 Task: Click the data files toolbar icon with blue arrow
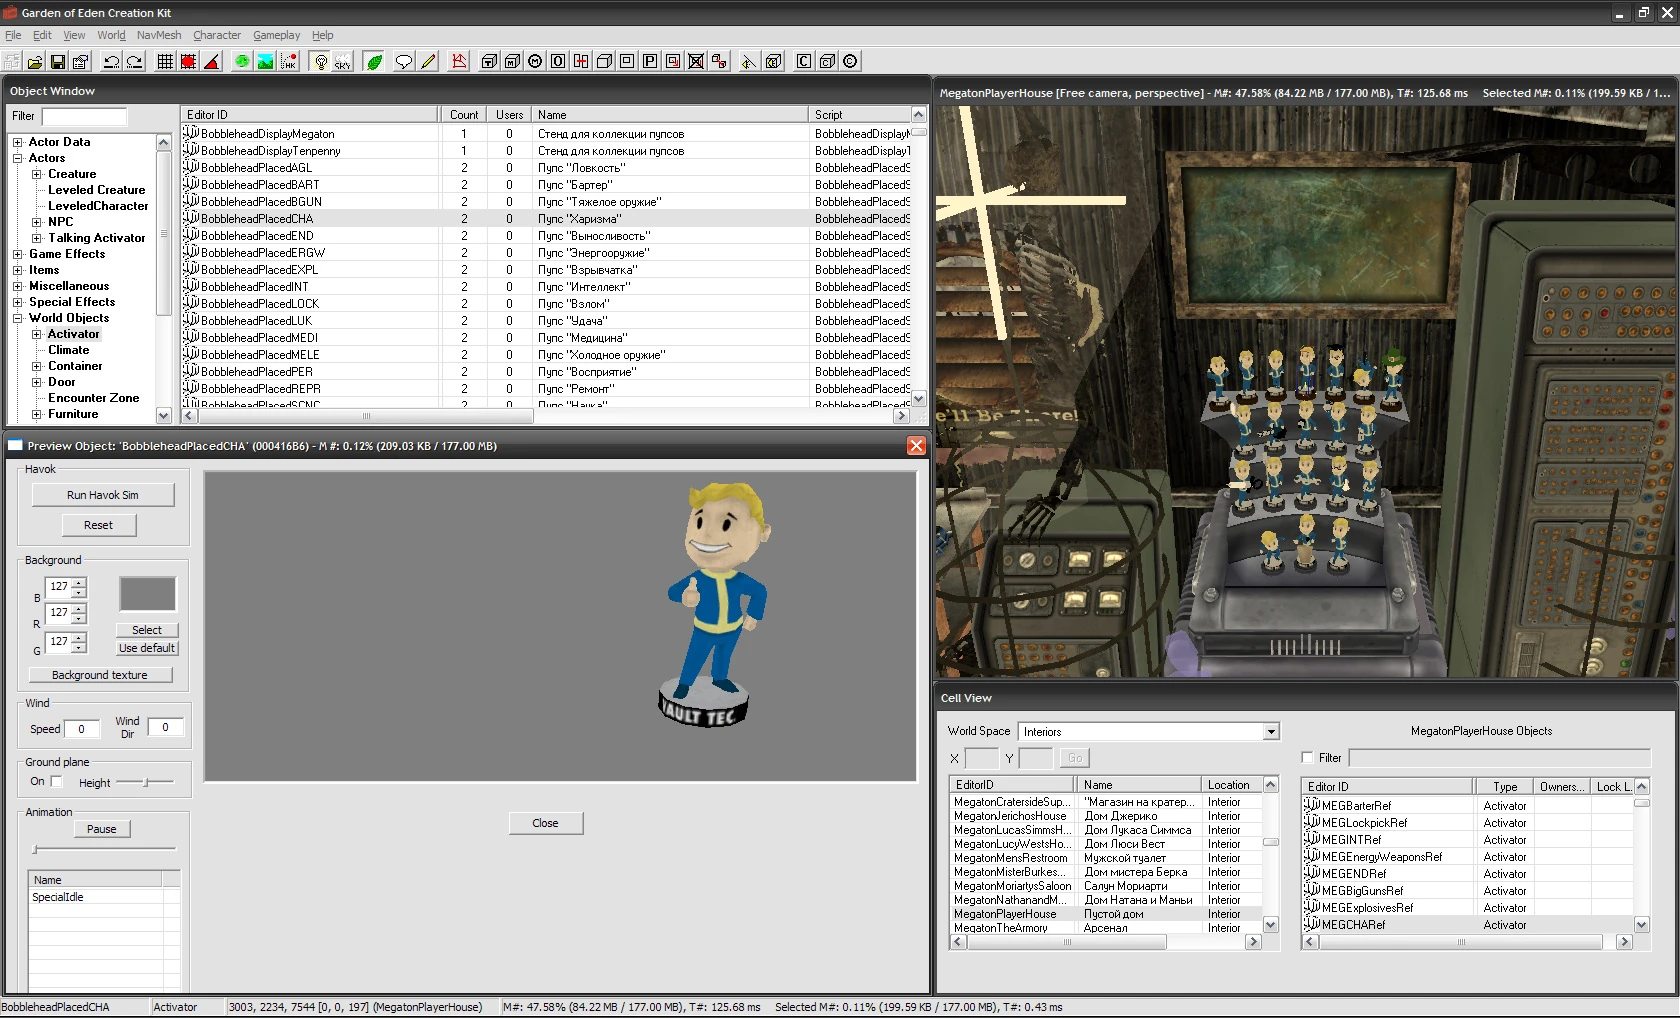click(81, 62)
